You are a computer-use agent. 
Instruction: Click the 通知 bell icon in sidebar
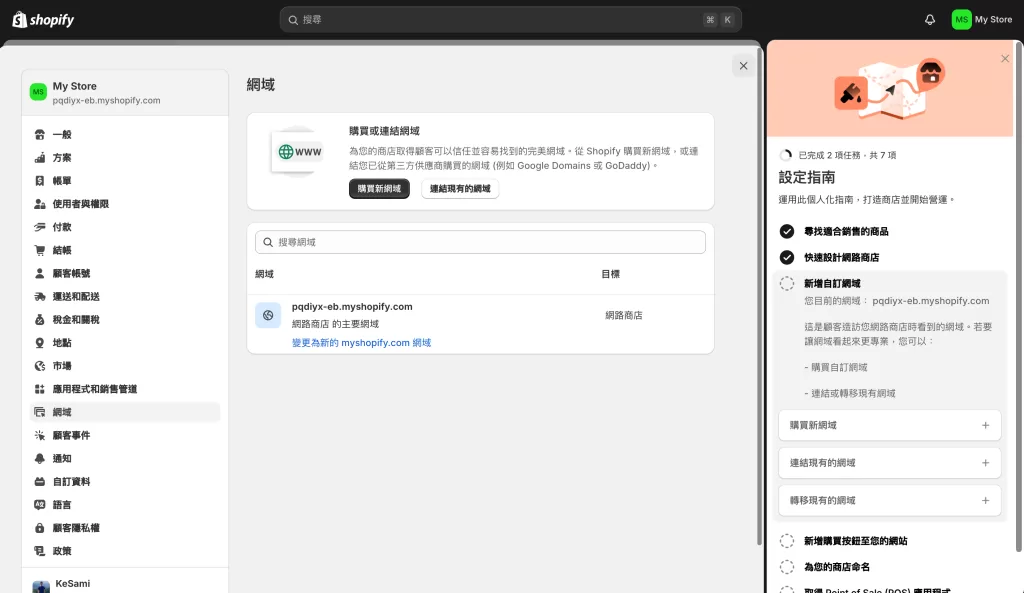40,458
